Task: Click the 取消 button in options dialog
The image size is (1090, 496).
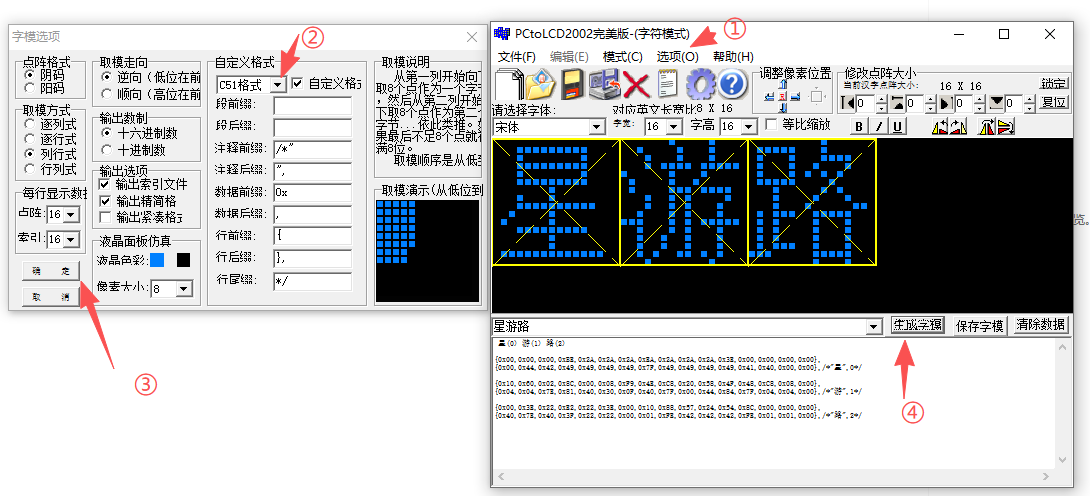Action: click(51, 297)
